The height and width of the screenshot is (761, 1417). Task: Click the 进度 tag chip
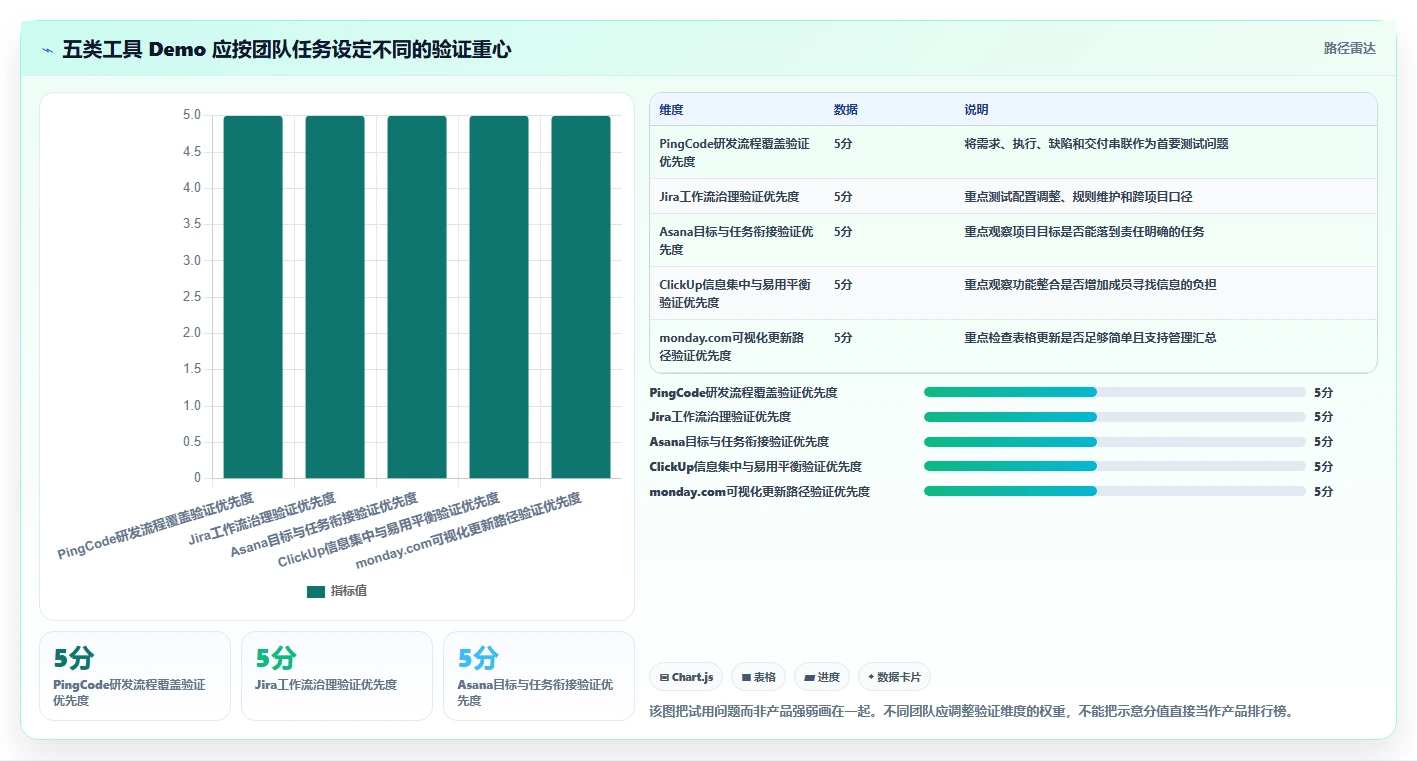822,677
